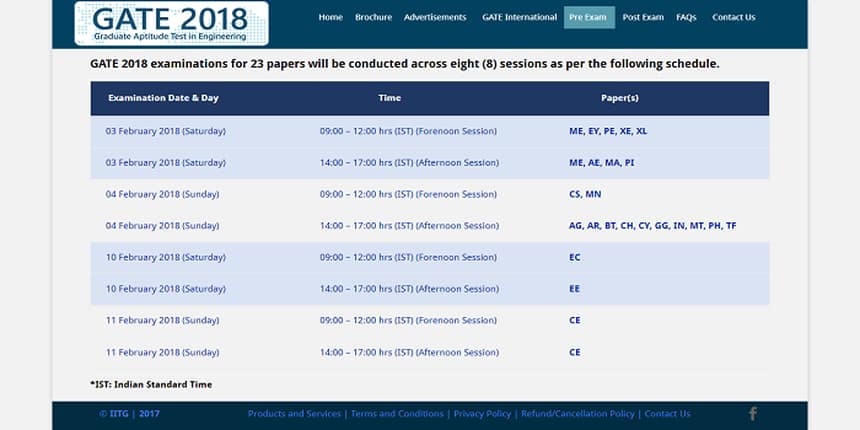Viewport: 860px width, 430px height.
Task: Click 03 February 2018 date in afternoon row
Action: pyautogui.click(x=166, y=163)
